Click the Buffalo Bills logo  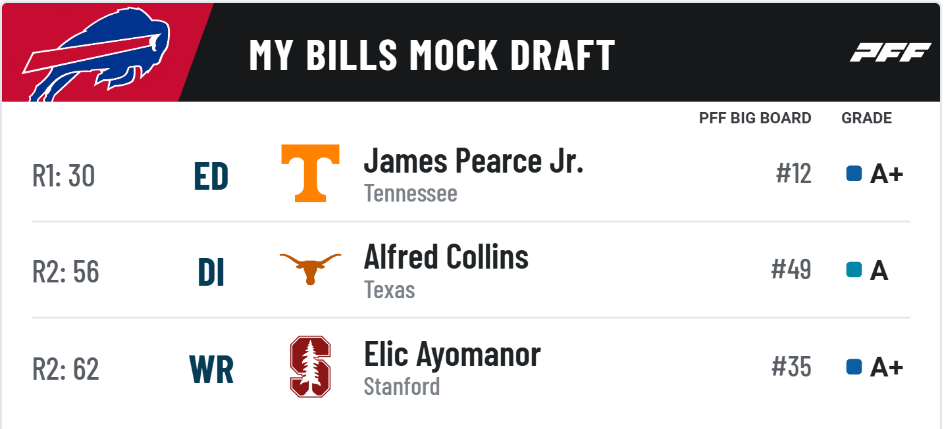[96, 54]
